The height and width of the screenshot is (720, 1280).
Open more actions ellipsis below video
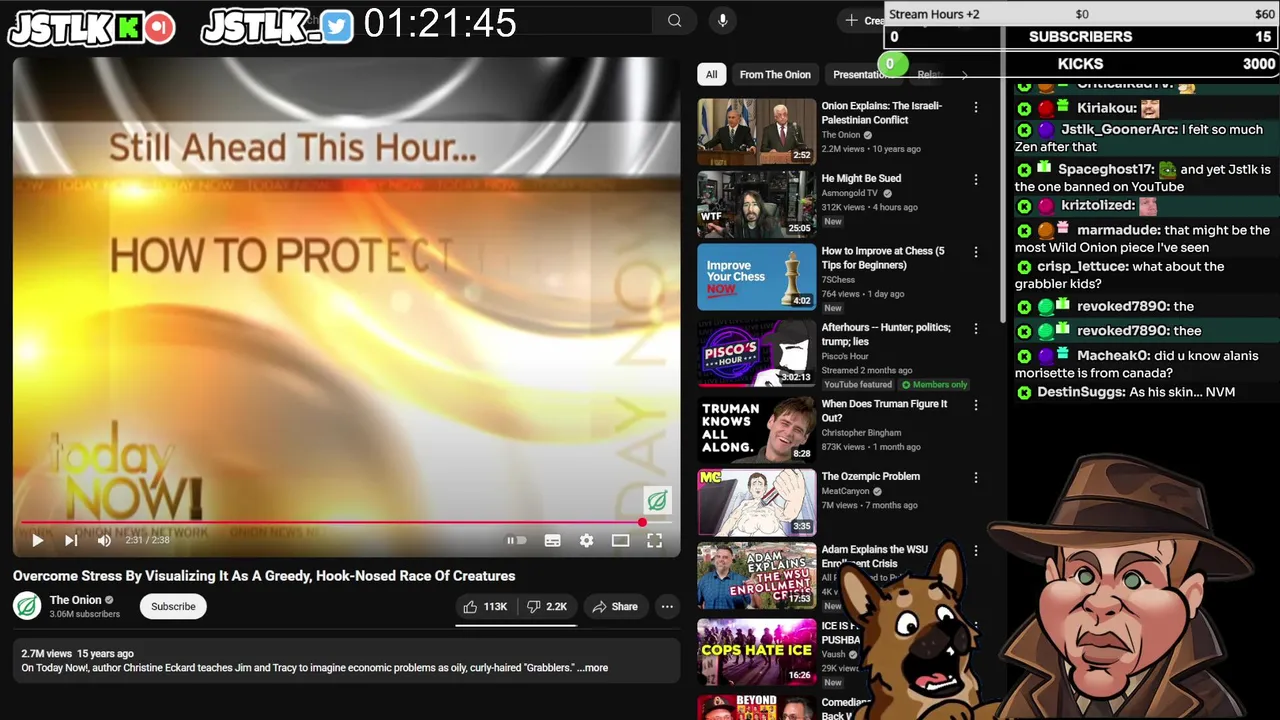pos(667,606)
